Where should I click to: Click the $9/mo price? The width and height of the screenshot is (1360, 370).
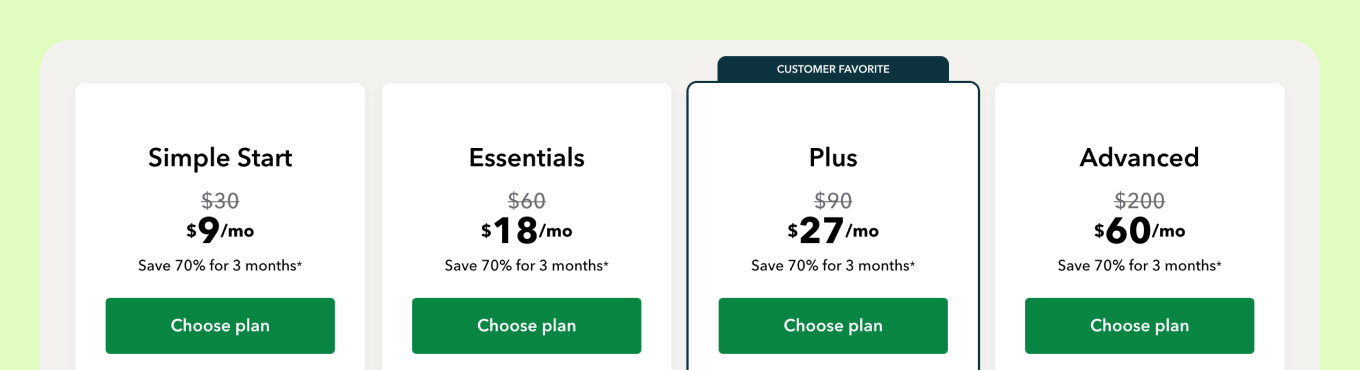coord(220,231)
